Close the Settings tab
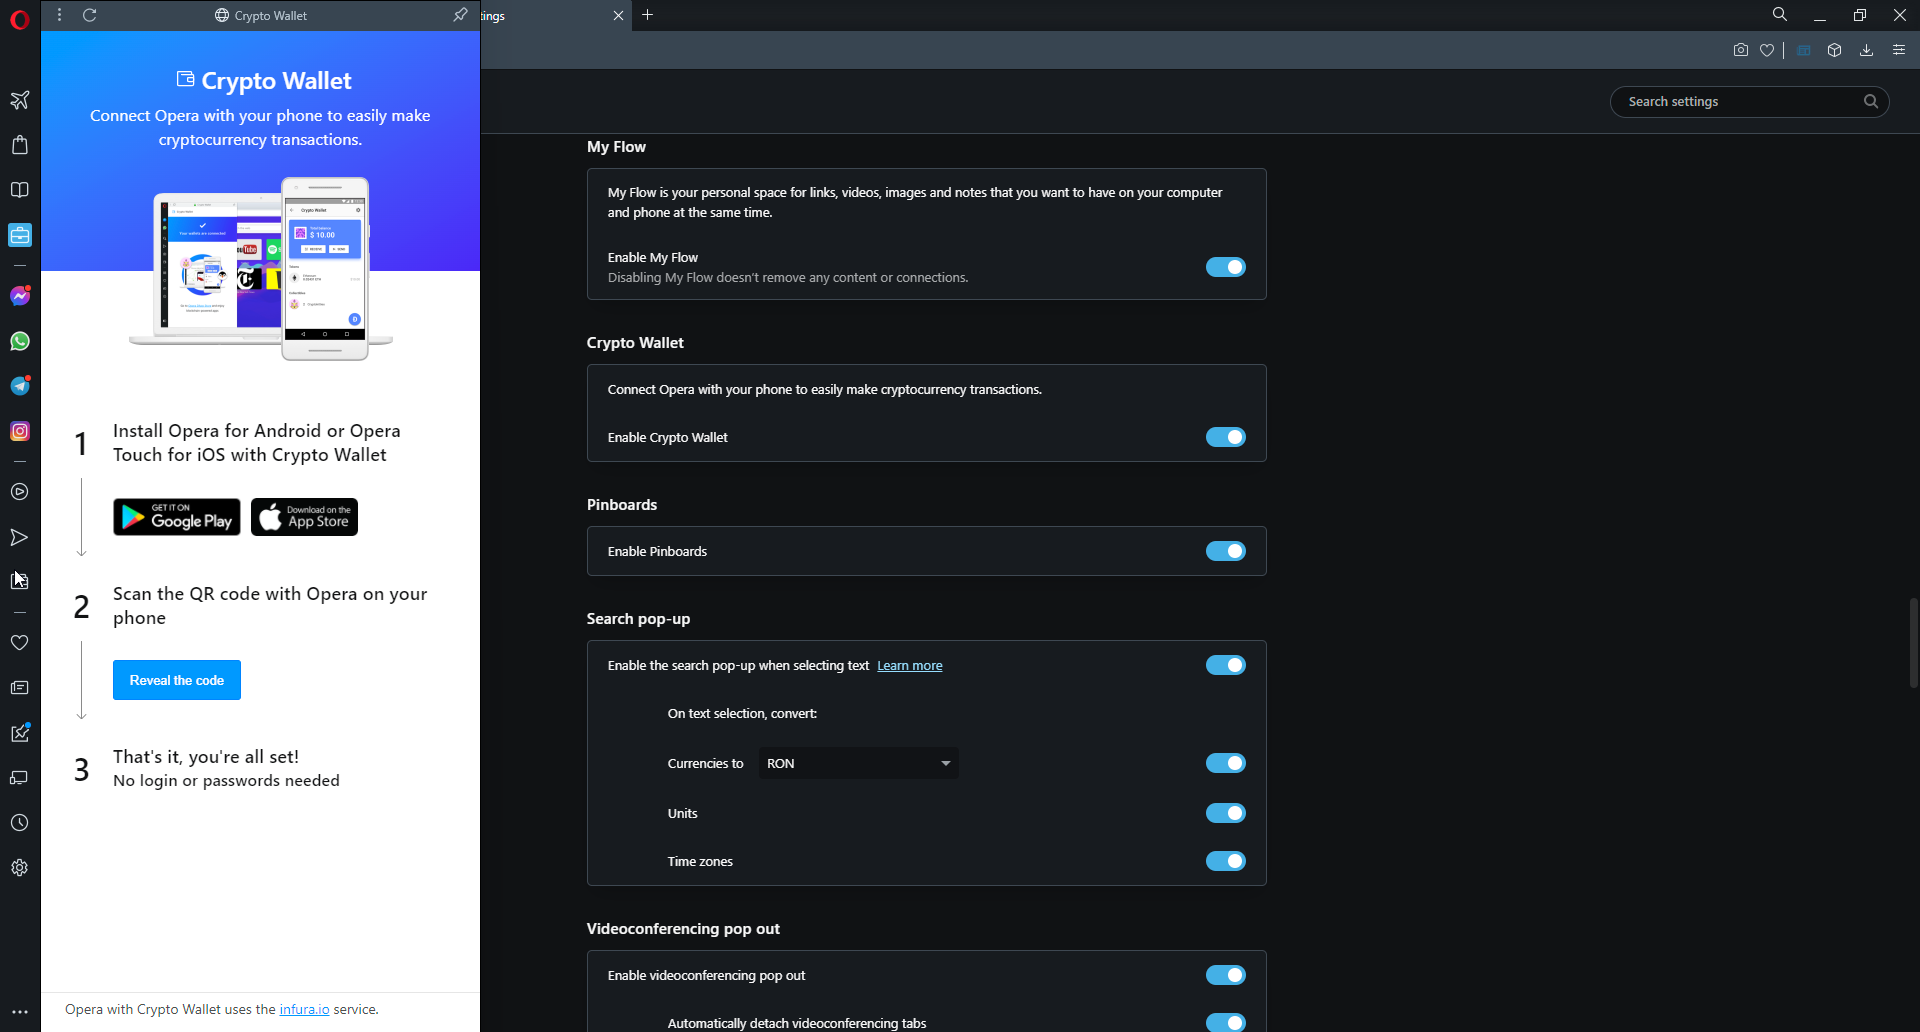The height and width of the screenshot is (1032, 1920). pos(618,15)
